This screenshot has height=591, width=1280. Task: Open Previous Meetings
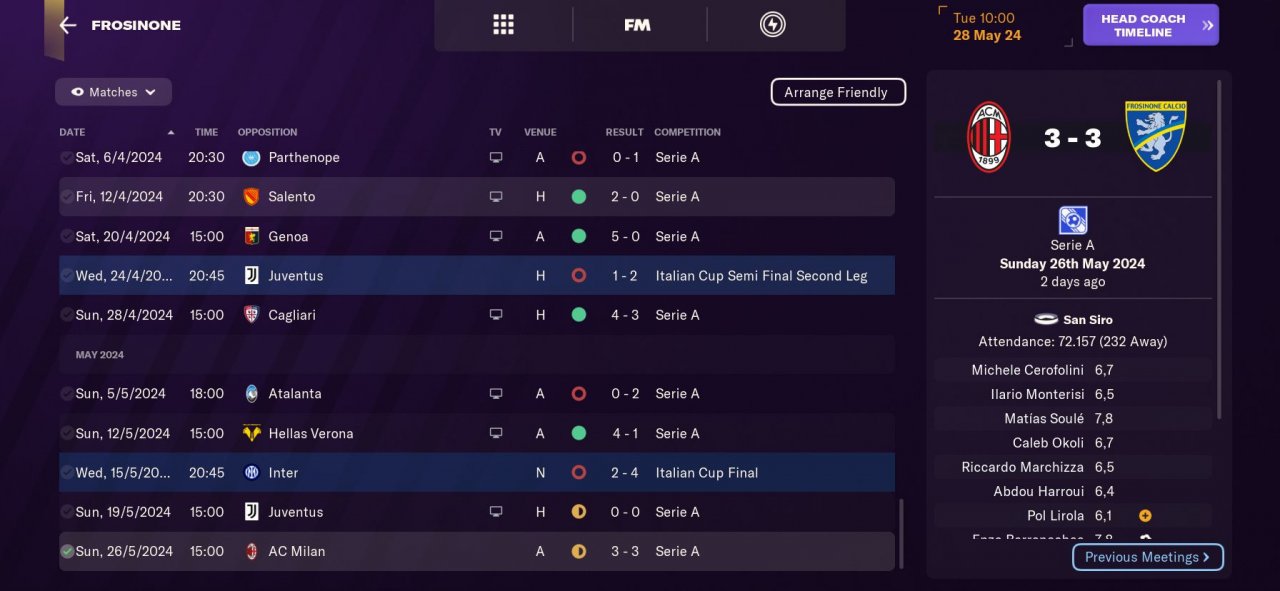click(x=1147, y=557)
